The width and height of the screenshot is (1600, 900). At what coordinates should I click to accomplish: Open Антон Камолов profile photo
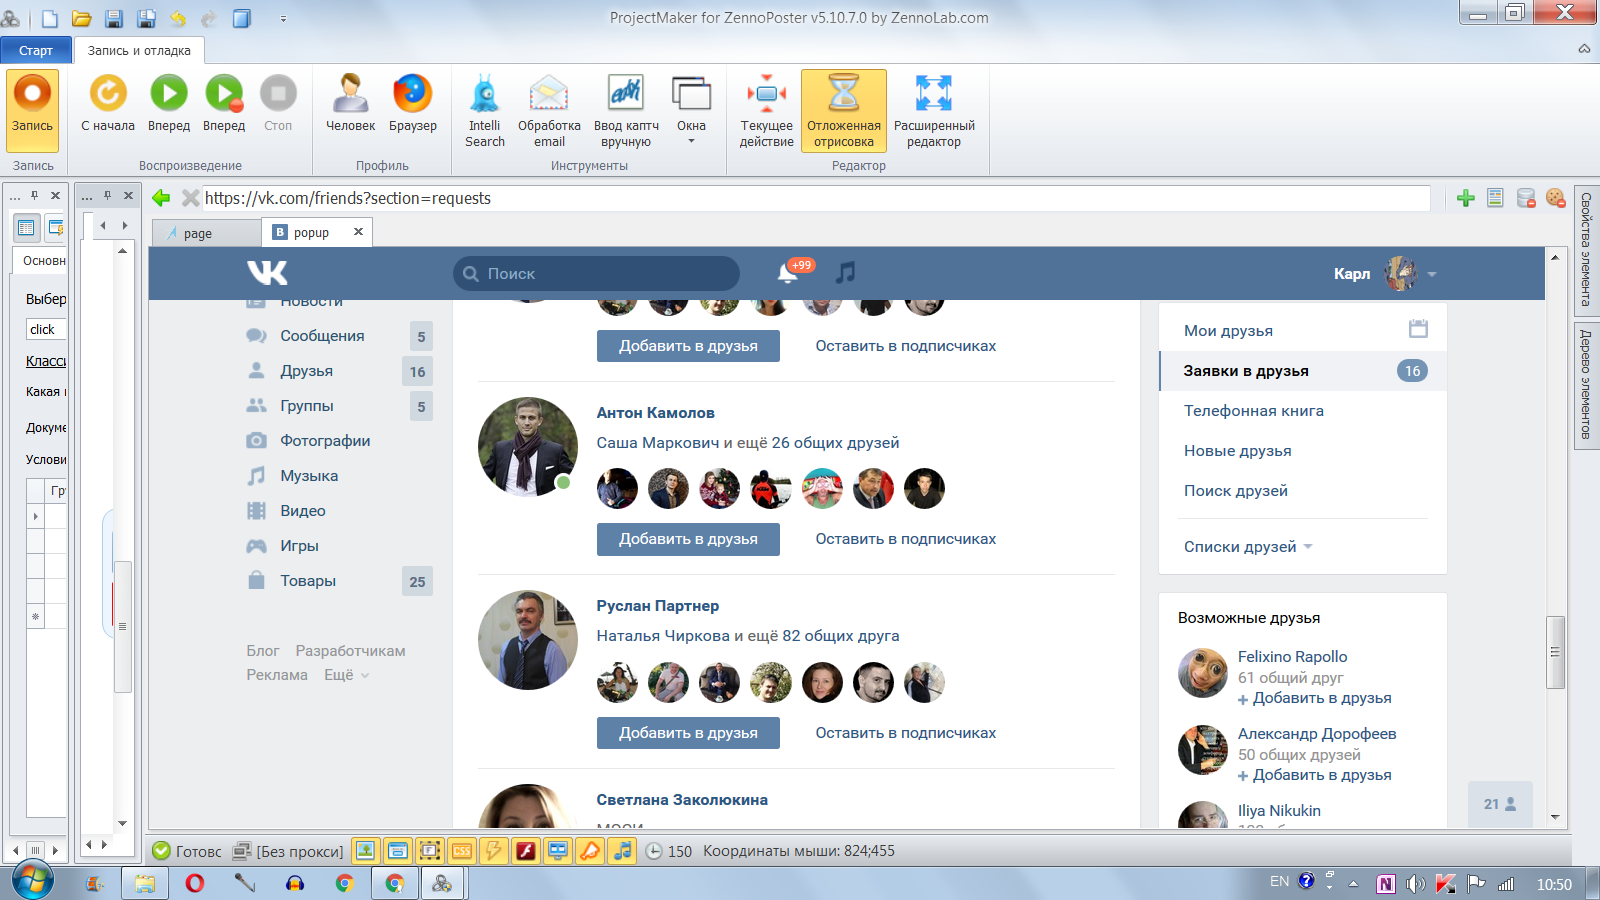pyautogui.click(x=528, y=447)
